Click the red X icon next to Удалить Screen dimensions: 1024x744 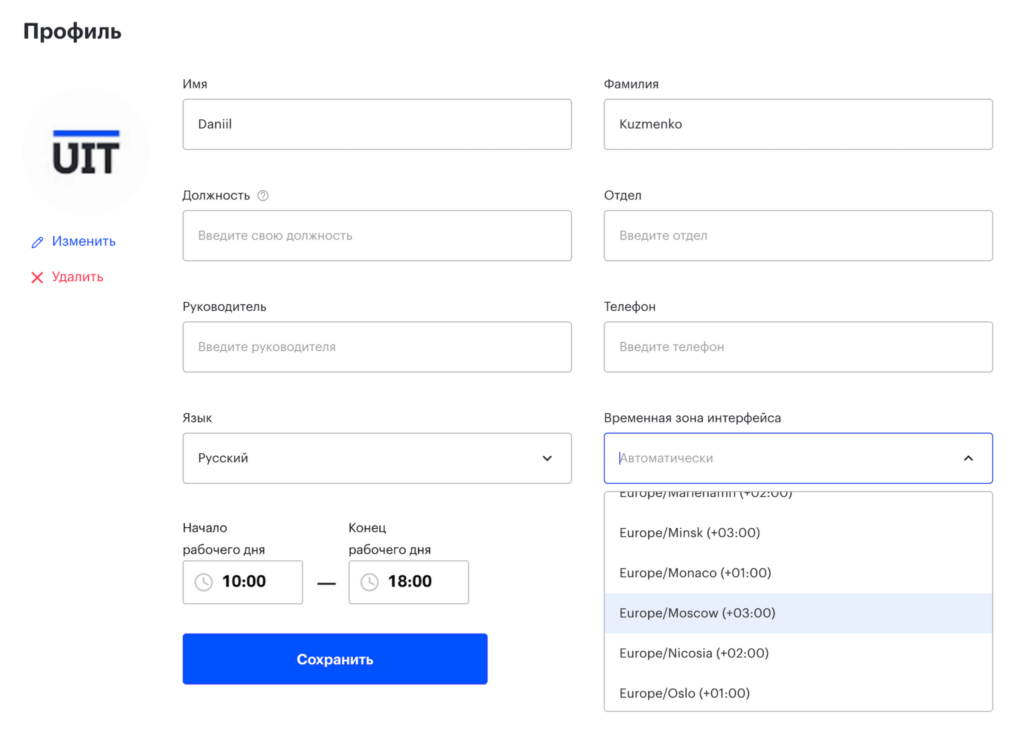[37, 278]
